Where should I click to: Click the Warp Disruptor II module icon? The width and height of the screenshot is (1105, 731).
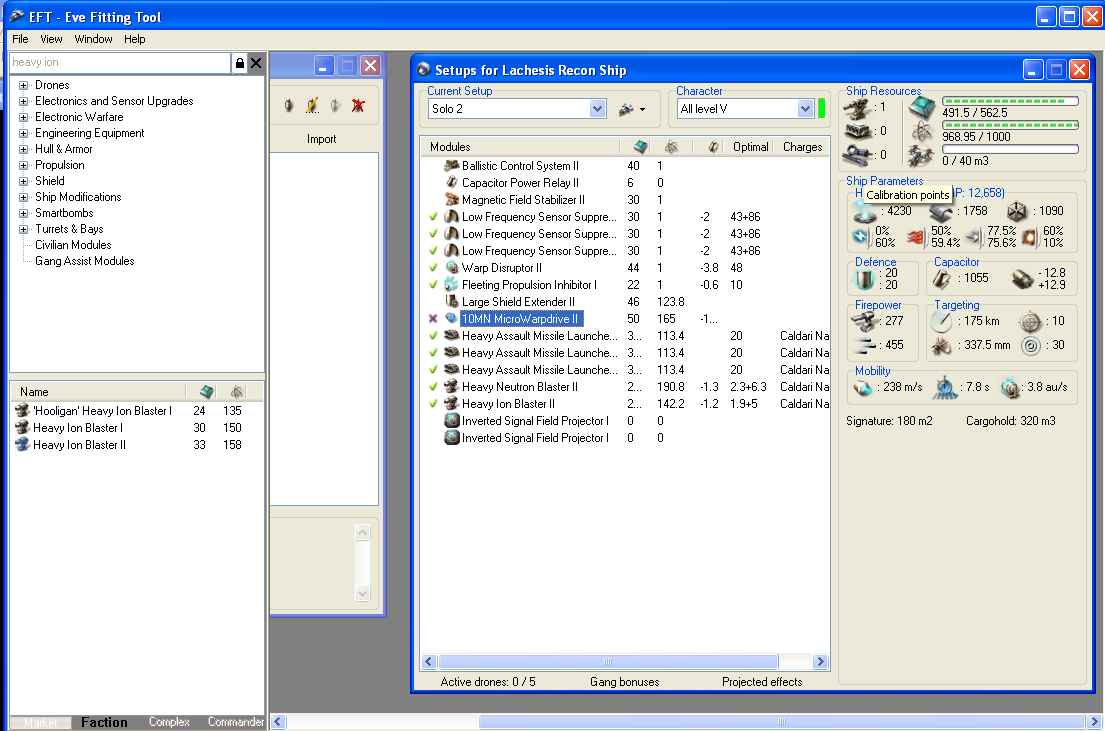[452, 268]
